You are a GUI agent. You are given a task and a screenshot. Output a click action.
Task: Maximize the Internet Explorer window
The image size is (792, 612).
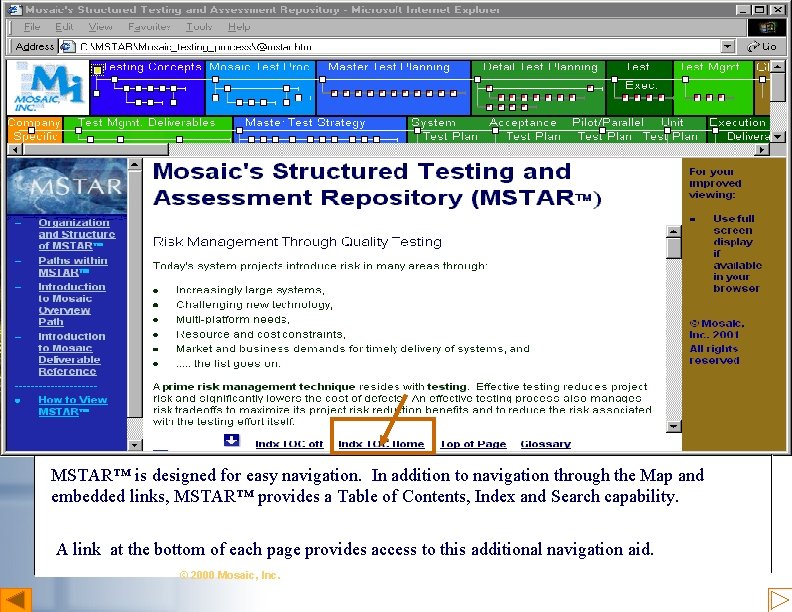(x=759, y=10)
